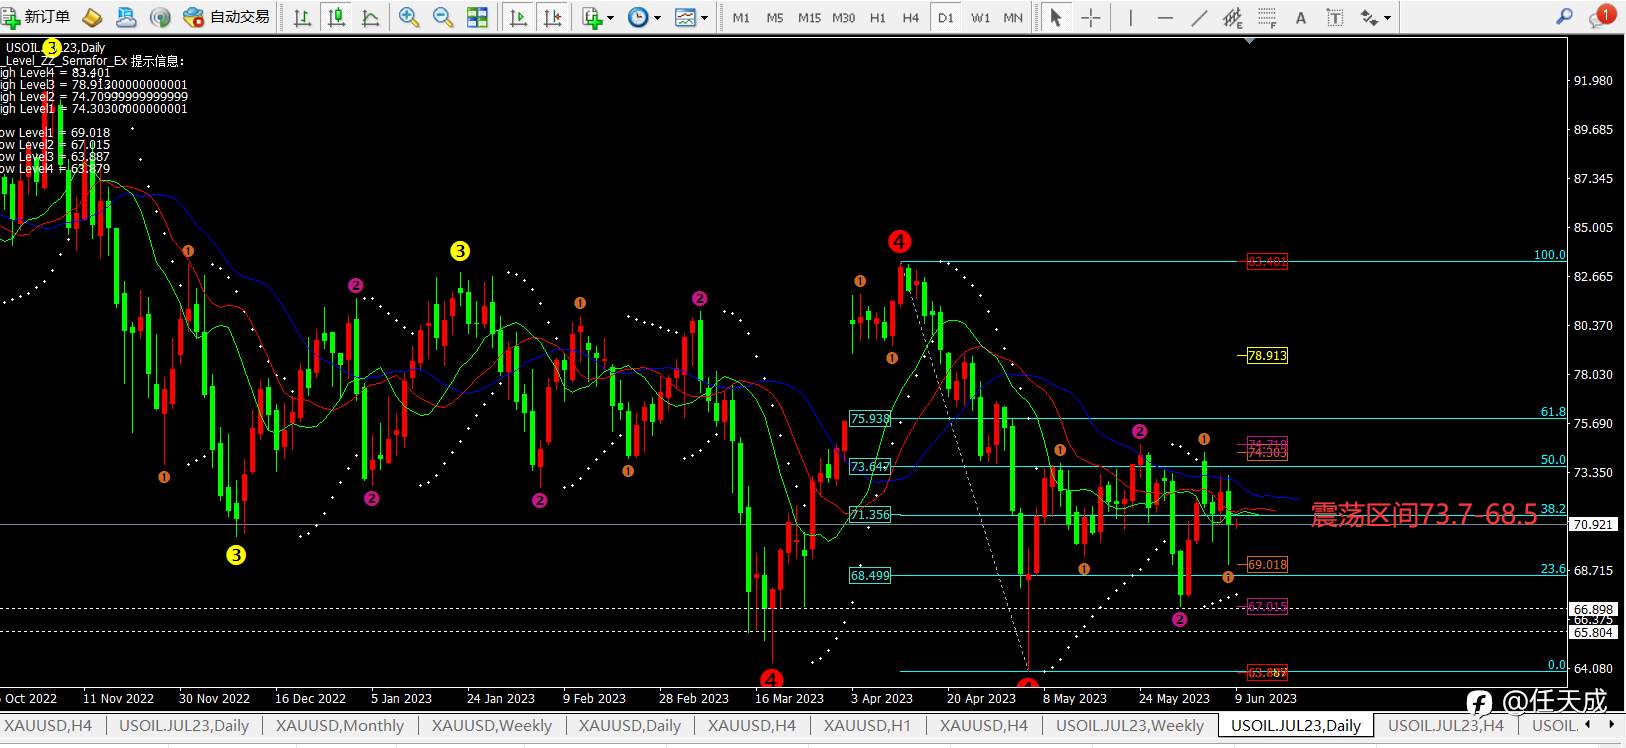Image resolution: width=1626 pixels, height=748 pixels.
Task: Select the M1 timeframe
Action: [x=741, y=18]
